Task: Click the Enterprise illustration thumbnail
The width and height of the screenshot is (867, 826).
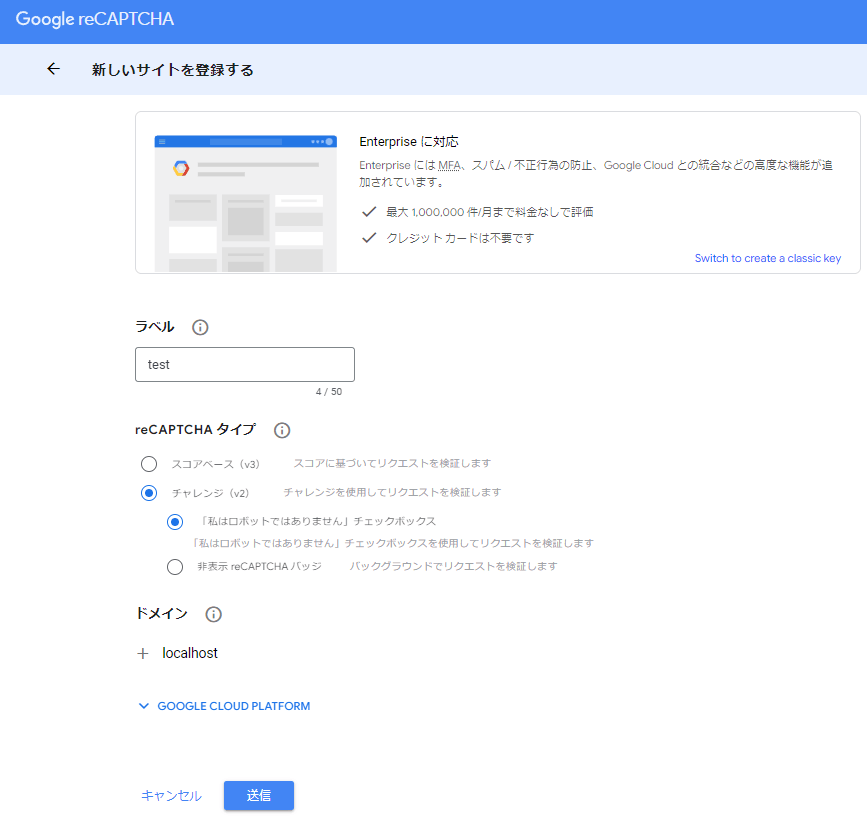Action: 246,203
